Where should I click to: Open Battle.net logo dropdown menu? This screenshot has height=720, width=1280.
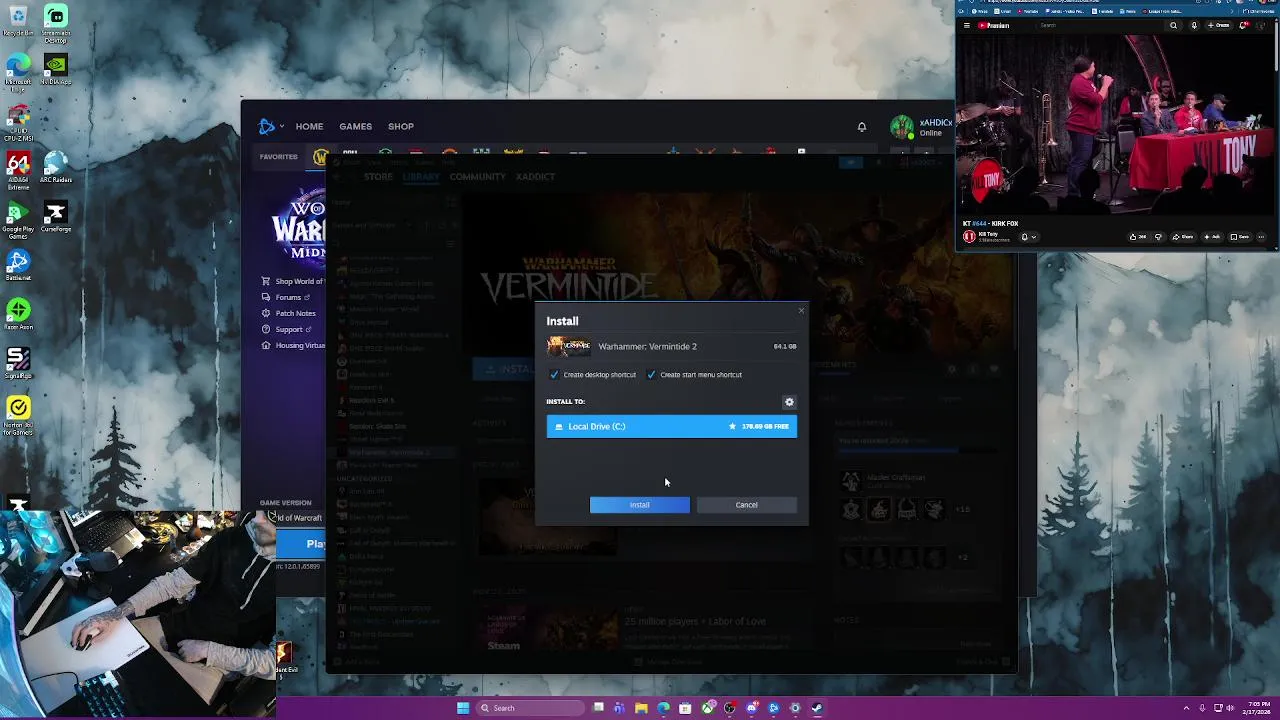point(271,126)
